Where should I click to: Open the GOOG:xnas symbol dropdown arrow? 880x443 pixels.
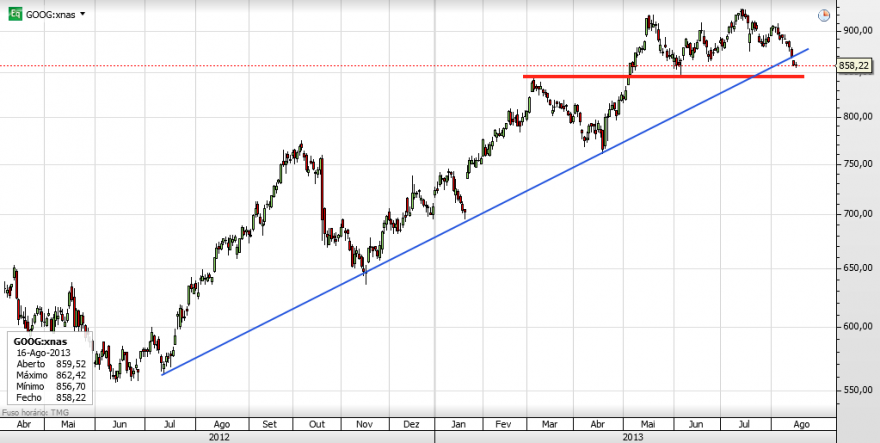point(82,14)
